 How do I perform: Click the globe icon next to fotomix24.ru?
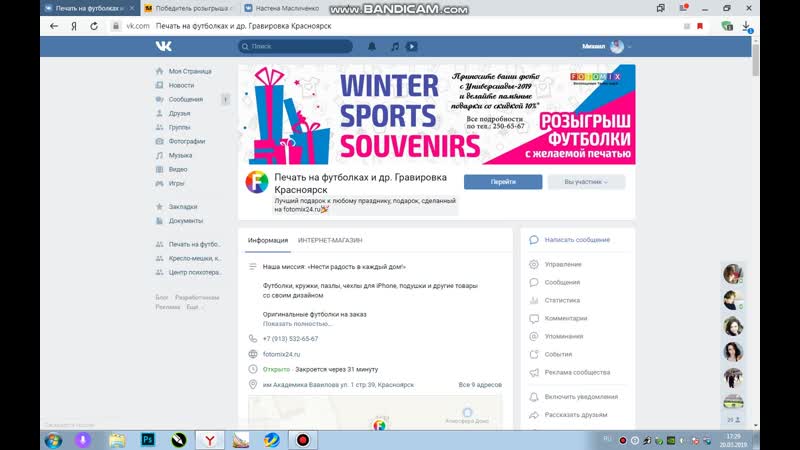tap(253, 354)
